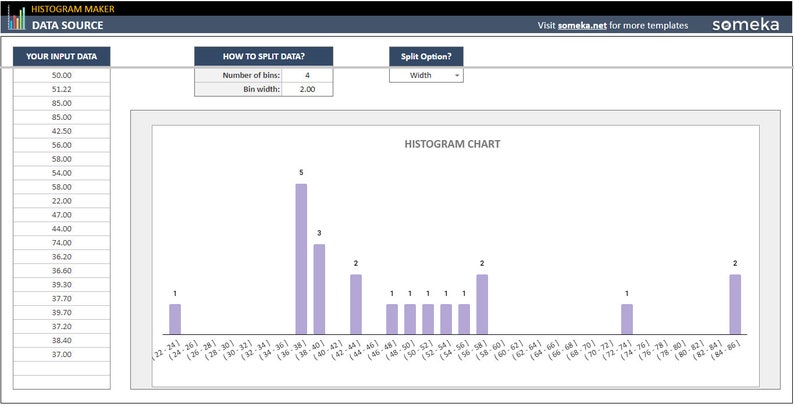Click axis label (58 - 60]
Viewport: 794px width, 407px height.
pyautogui.click(x=489, y=350)
